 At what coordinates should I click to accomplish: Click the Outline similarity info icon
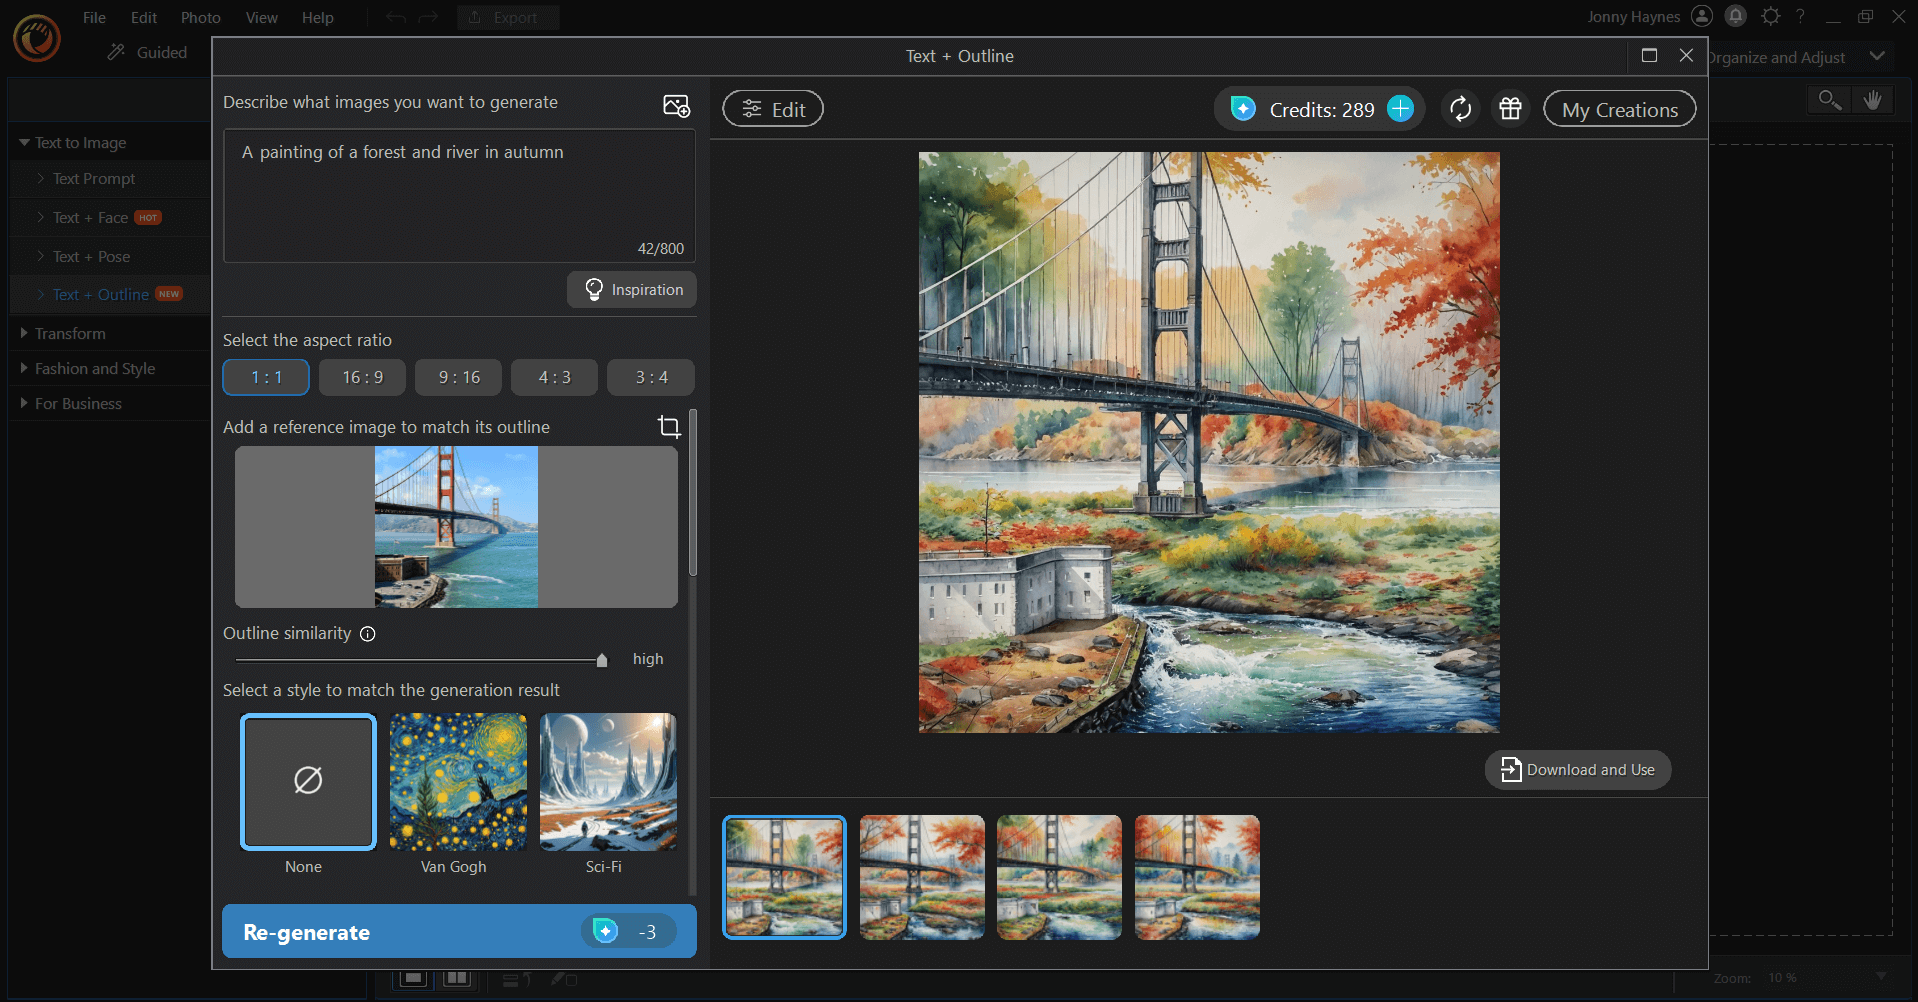368,634
